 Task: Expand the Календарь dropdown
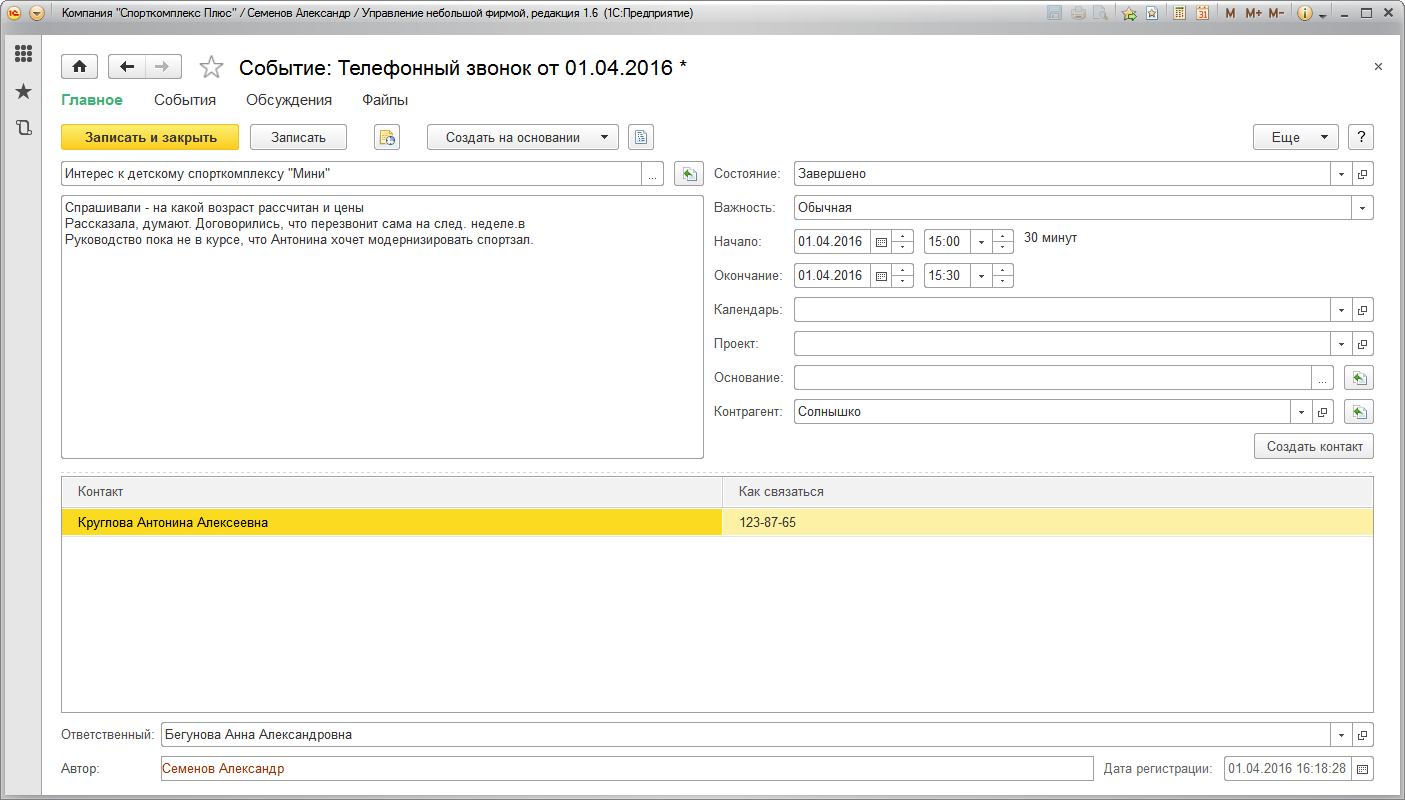point(1341,310)
